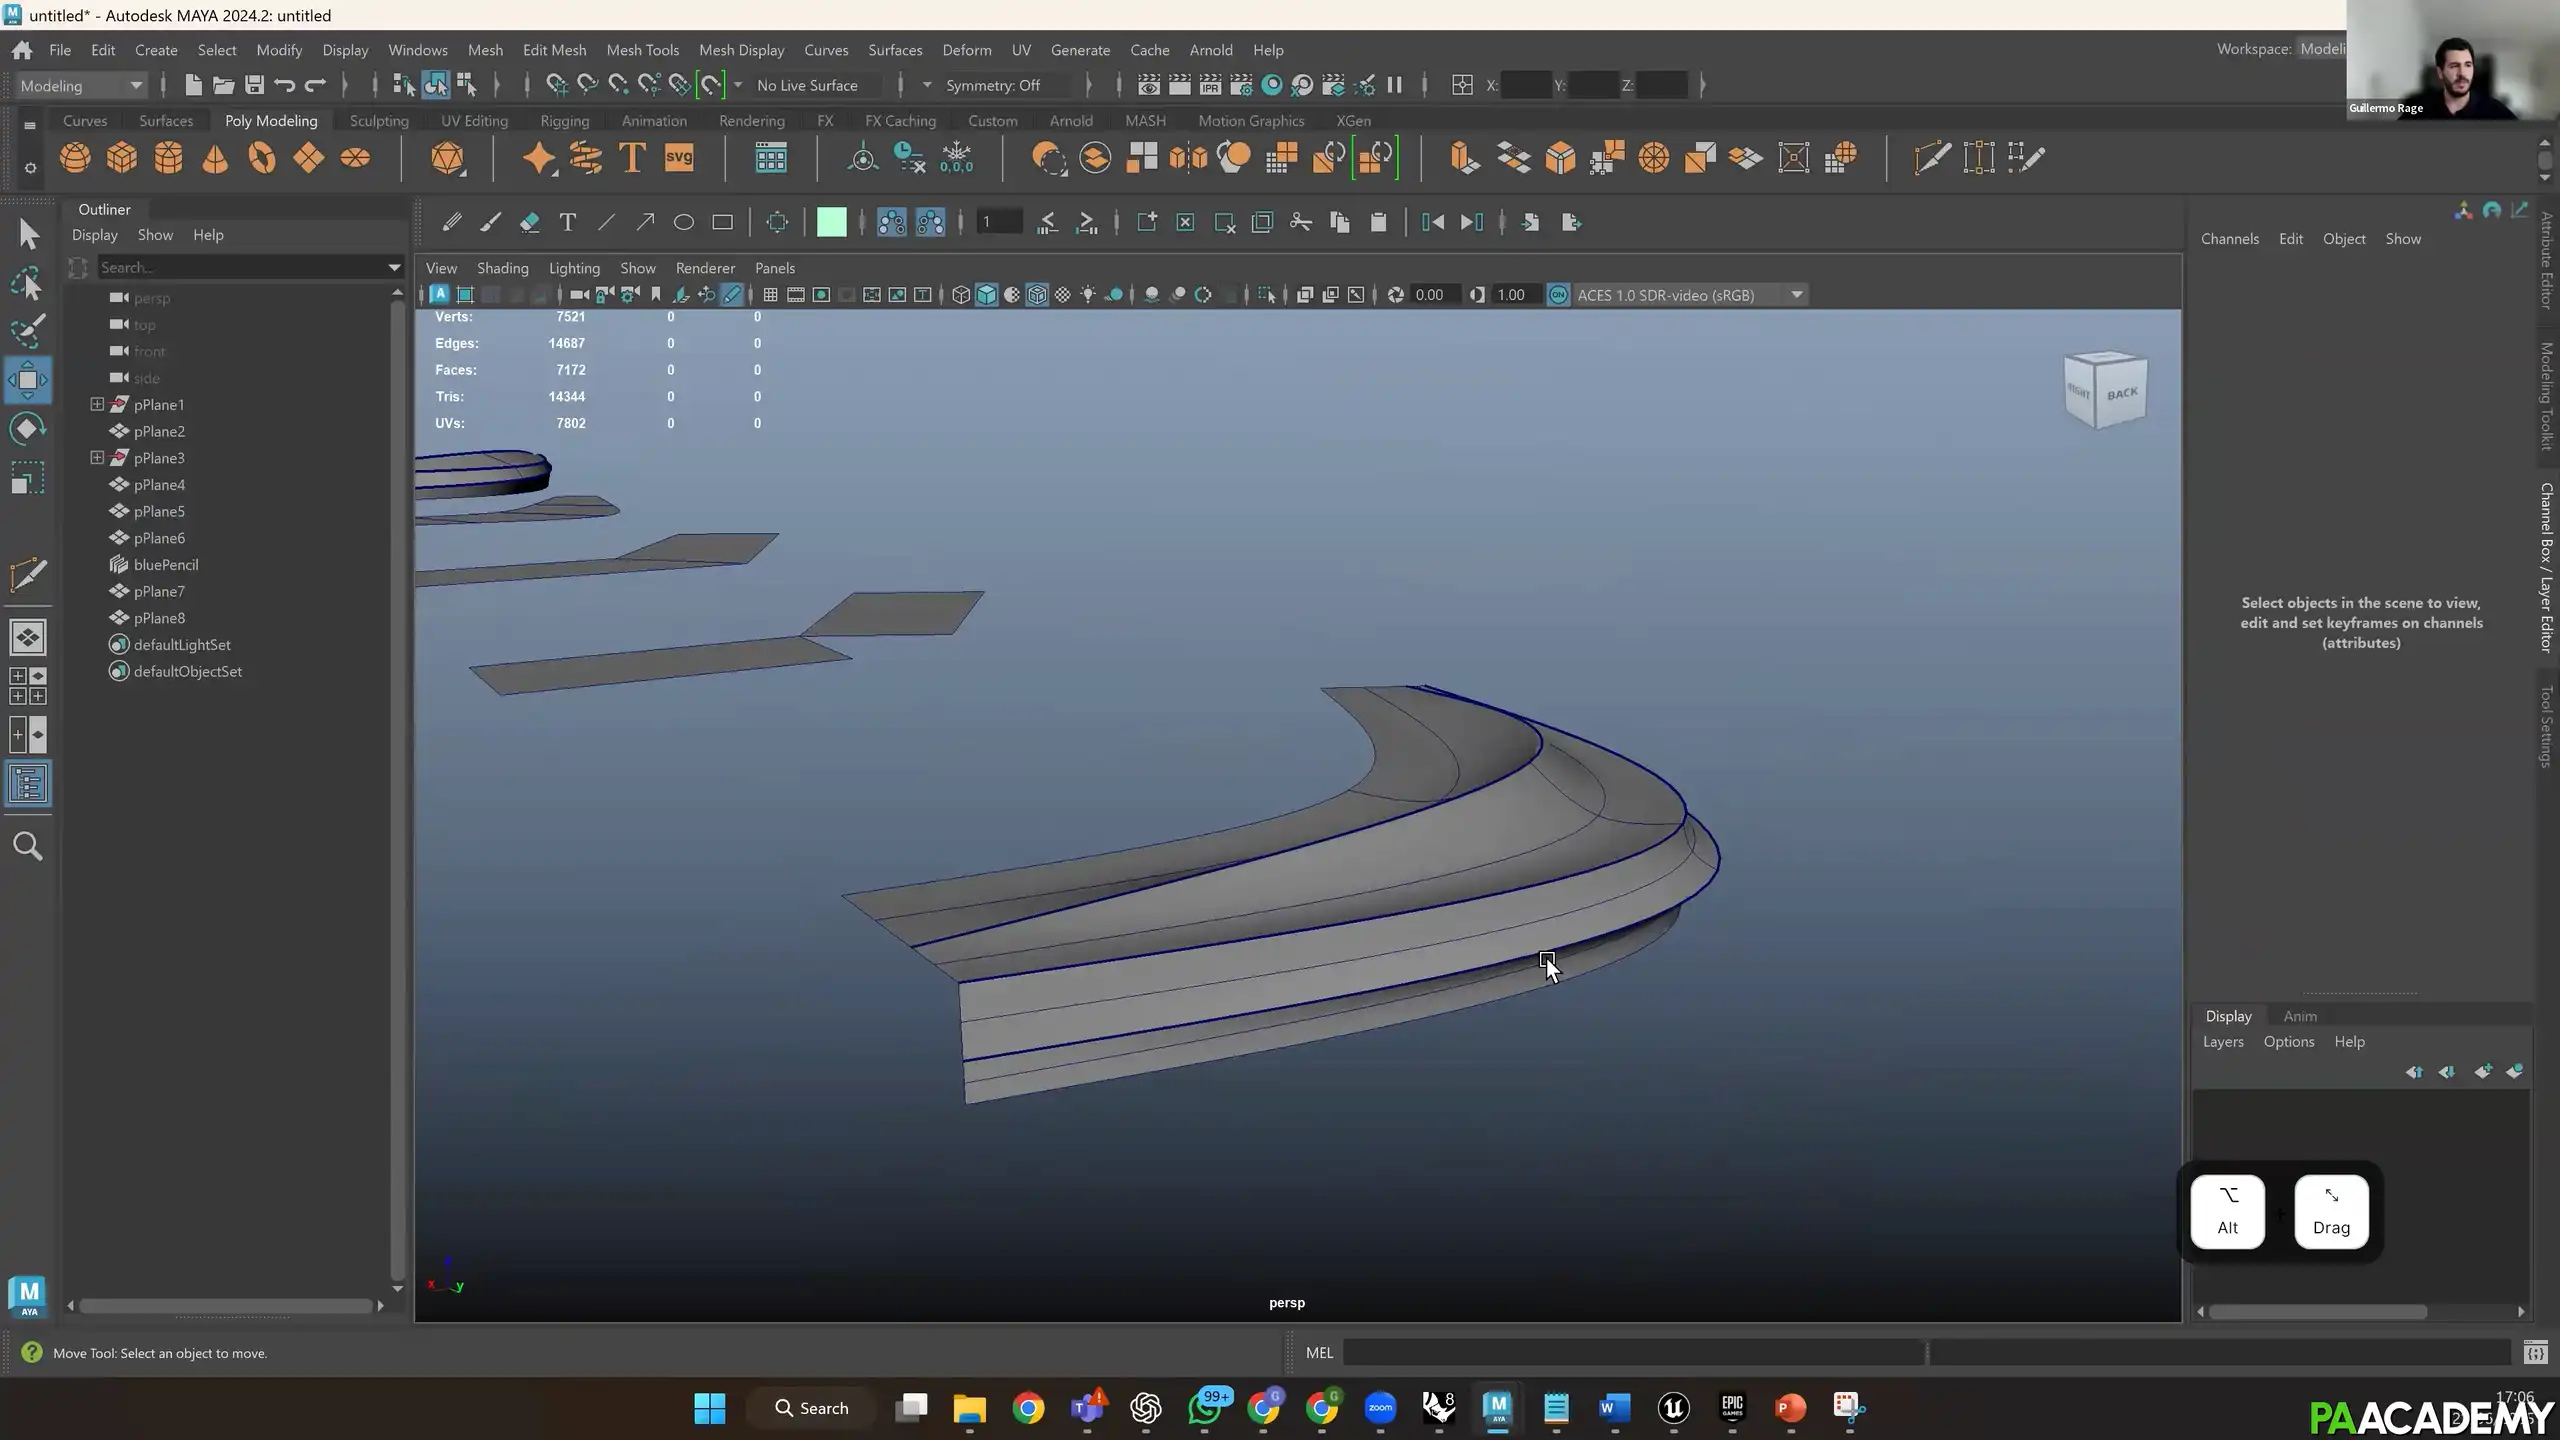Toggle X-ray shading in the viewport toolbar
The width and height of the screenshot is (2560, 1440).
click(1063, 294)
